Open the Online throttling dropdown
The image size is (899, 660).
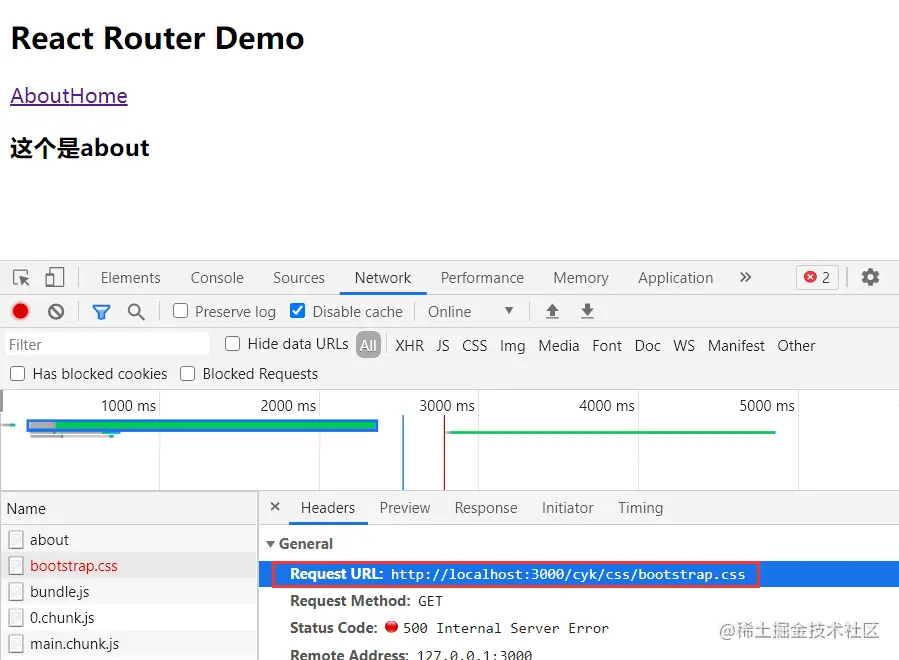tap(470, 311)
